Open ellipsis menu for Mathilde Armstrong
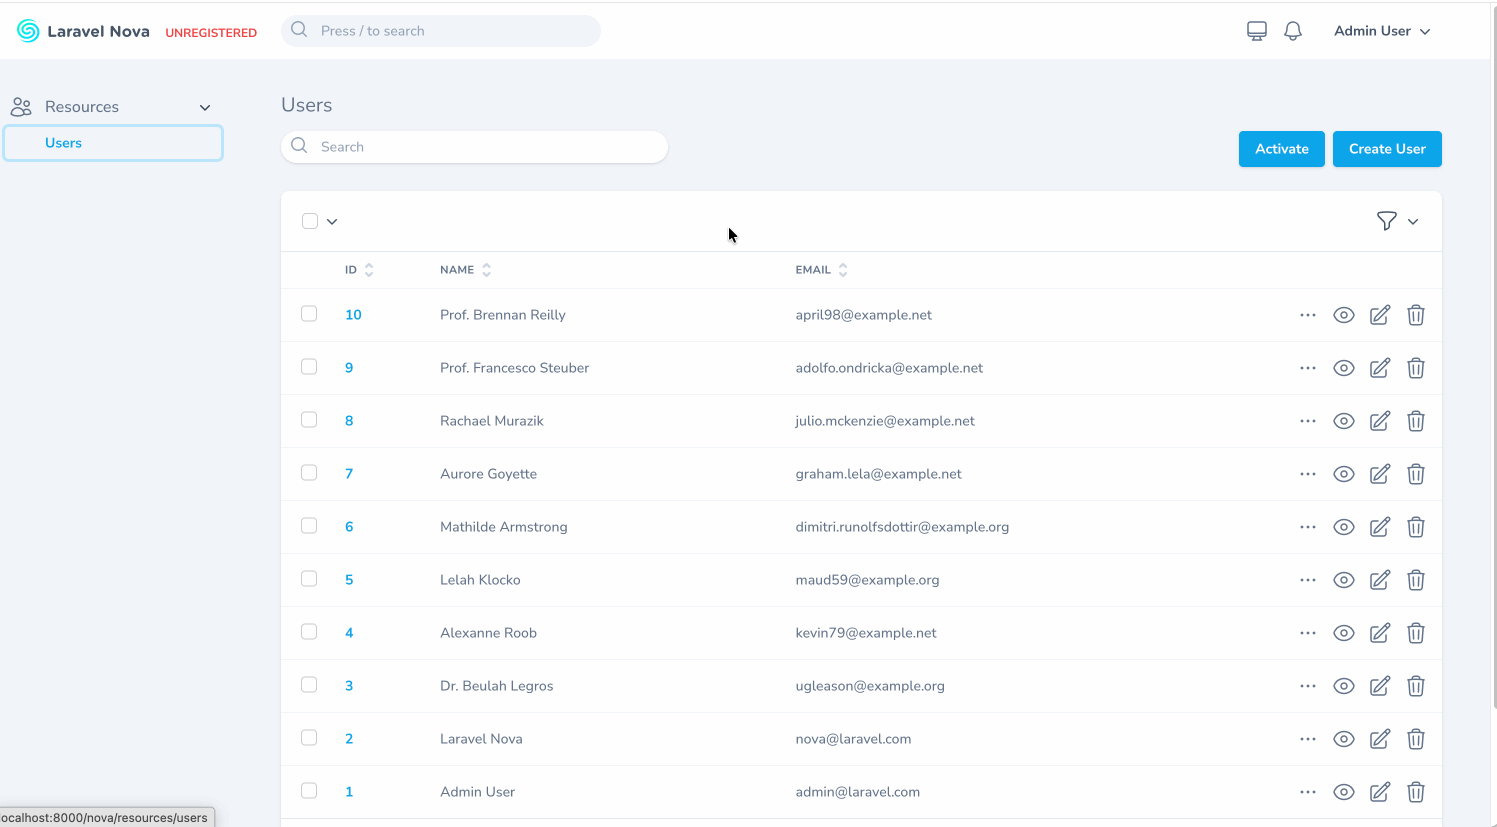The image size is (1497, 827). [1308, 527]
